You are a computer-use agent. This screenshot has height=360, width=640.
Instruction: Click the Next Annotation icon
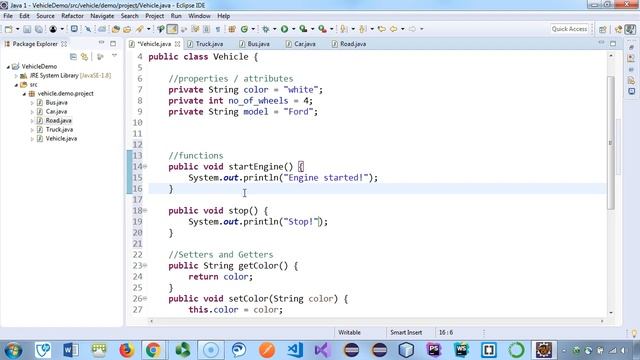tap(344, 29)
